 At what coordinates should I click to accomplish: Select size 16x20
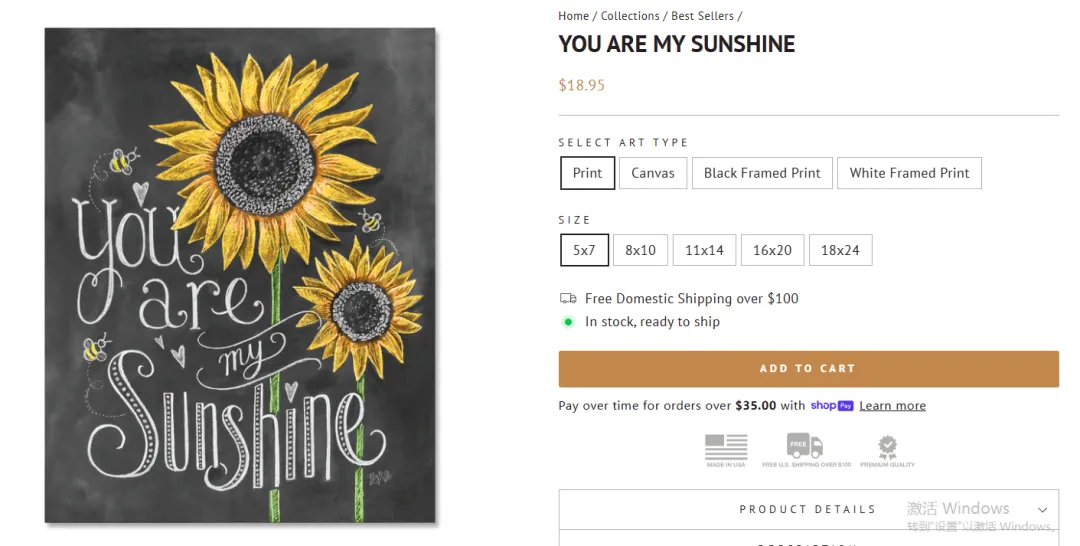tap(772, 250)
